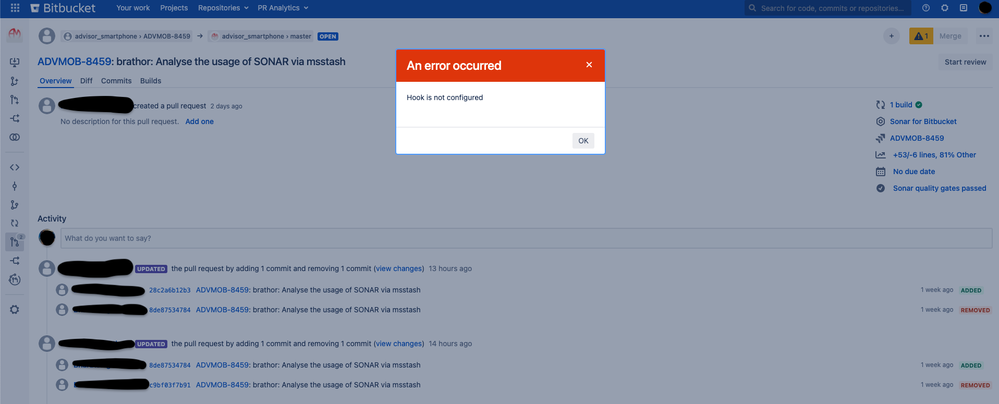
Task: Click the sidebar Create fork icon
Action: [15, 119]
